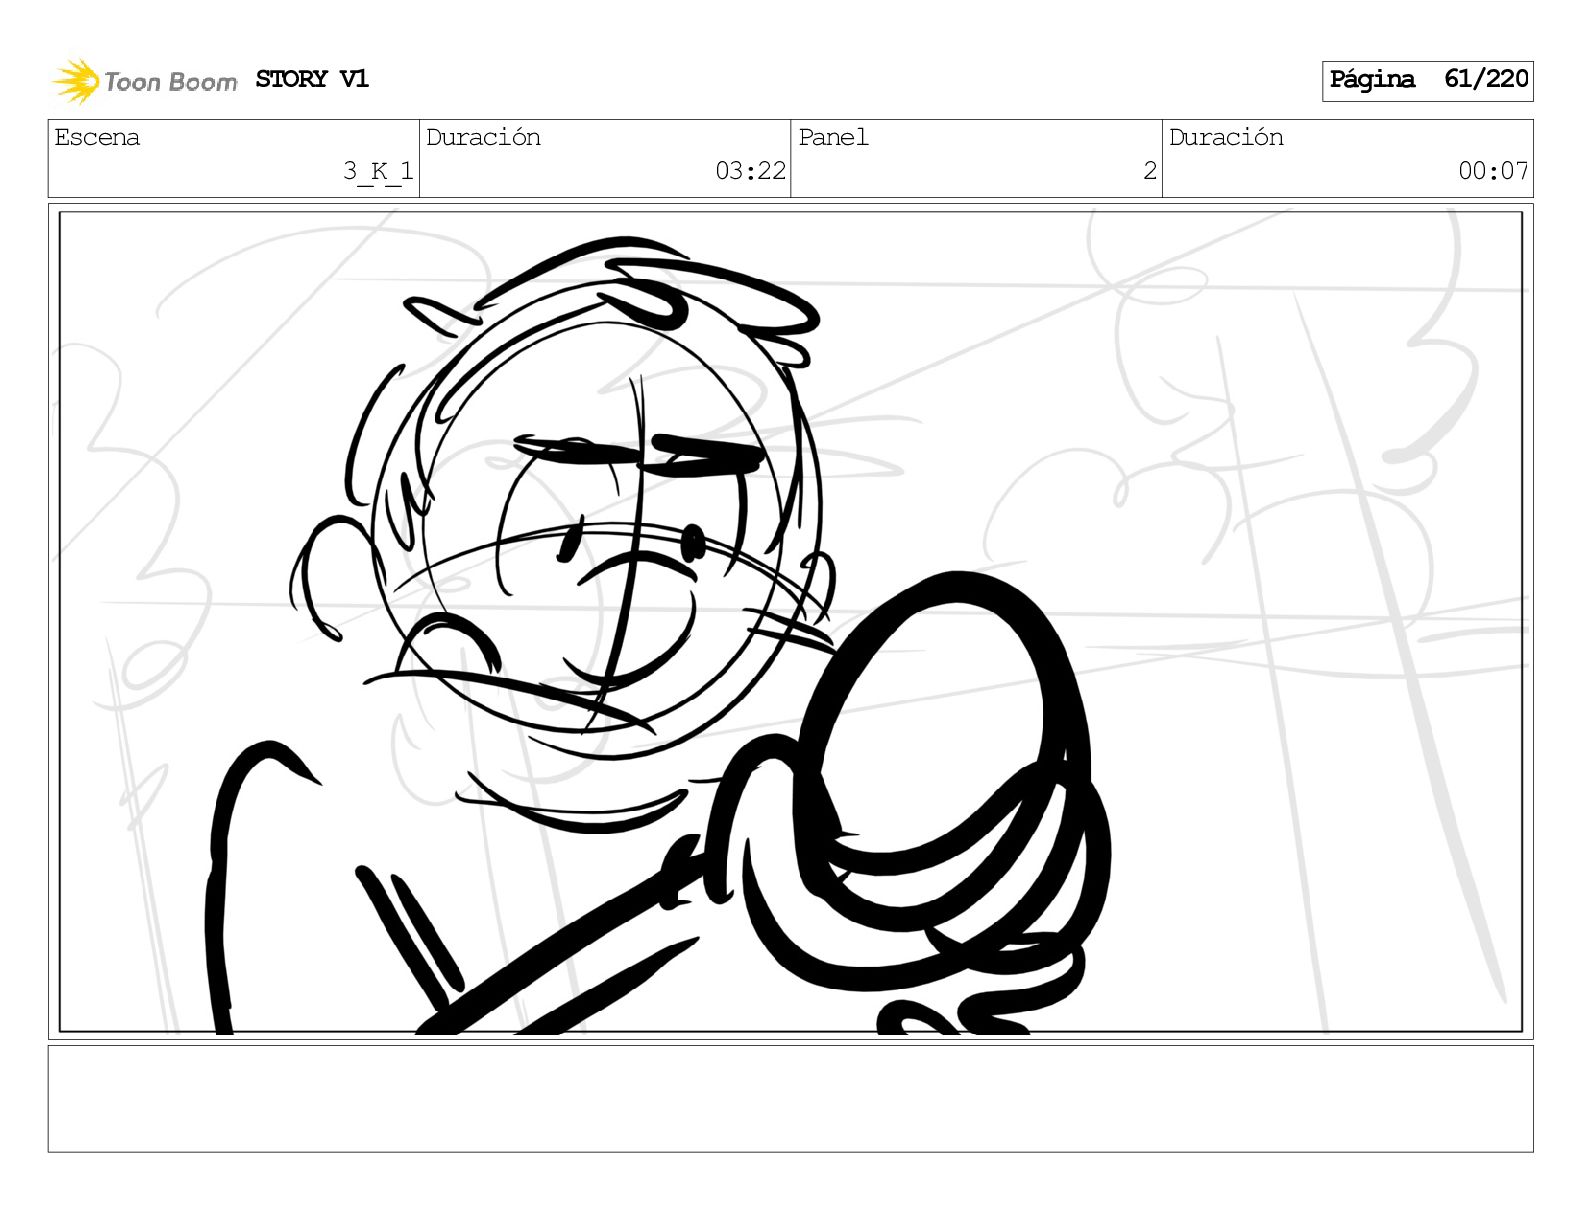Select the scene value 3_K_1

378,171
